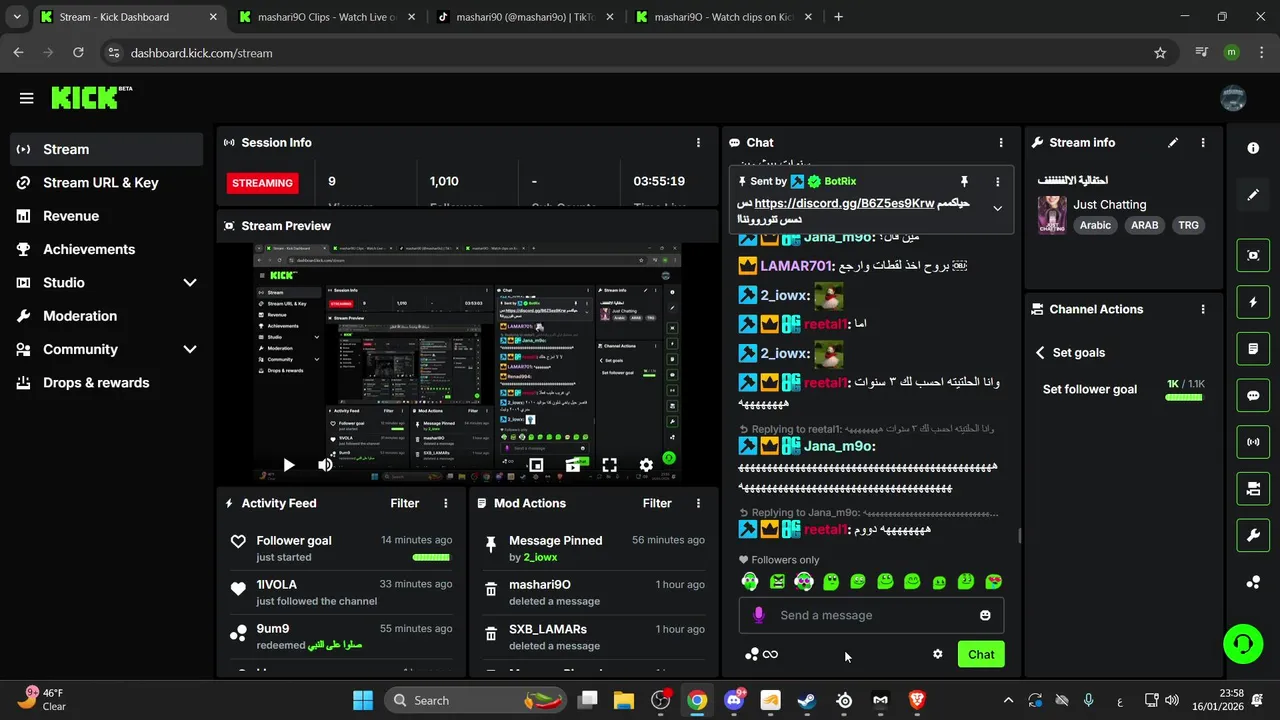Click the Send a message input
This screenshot has height=720, width=1280.
(870, 615)
